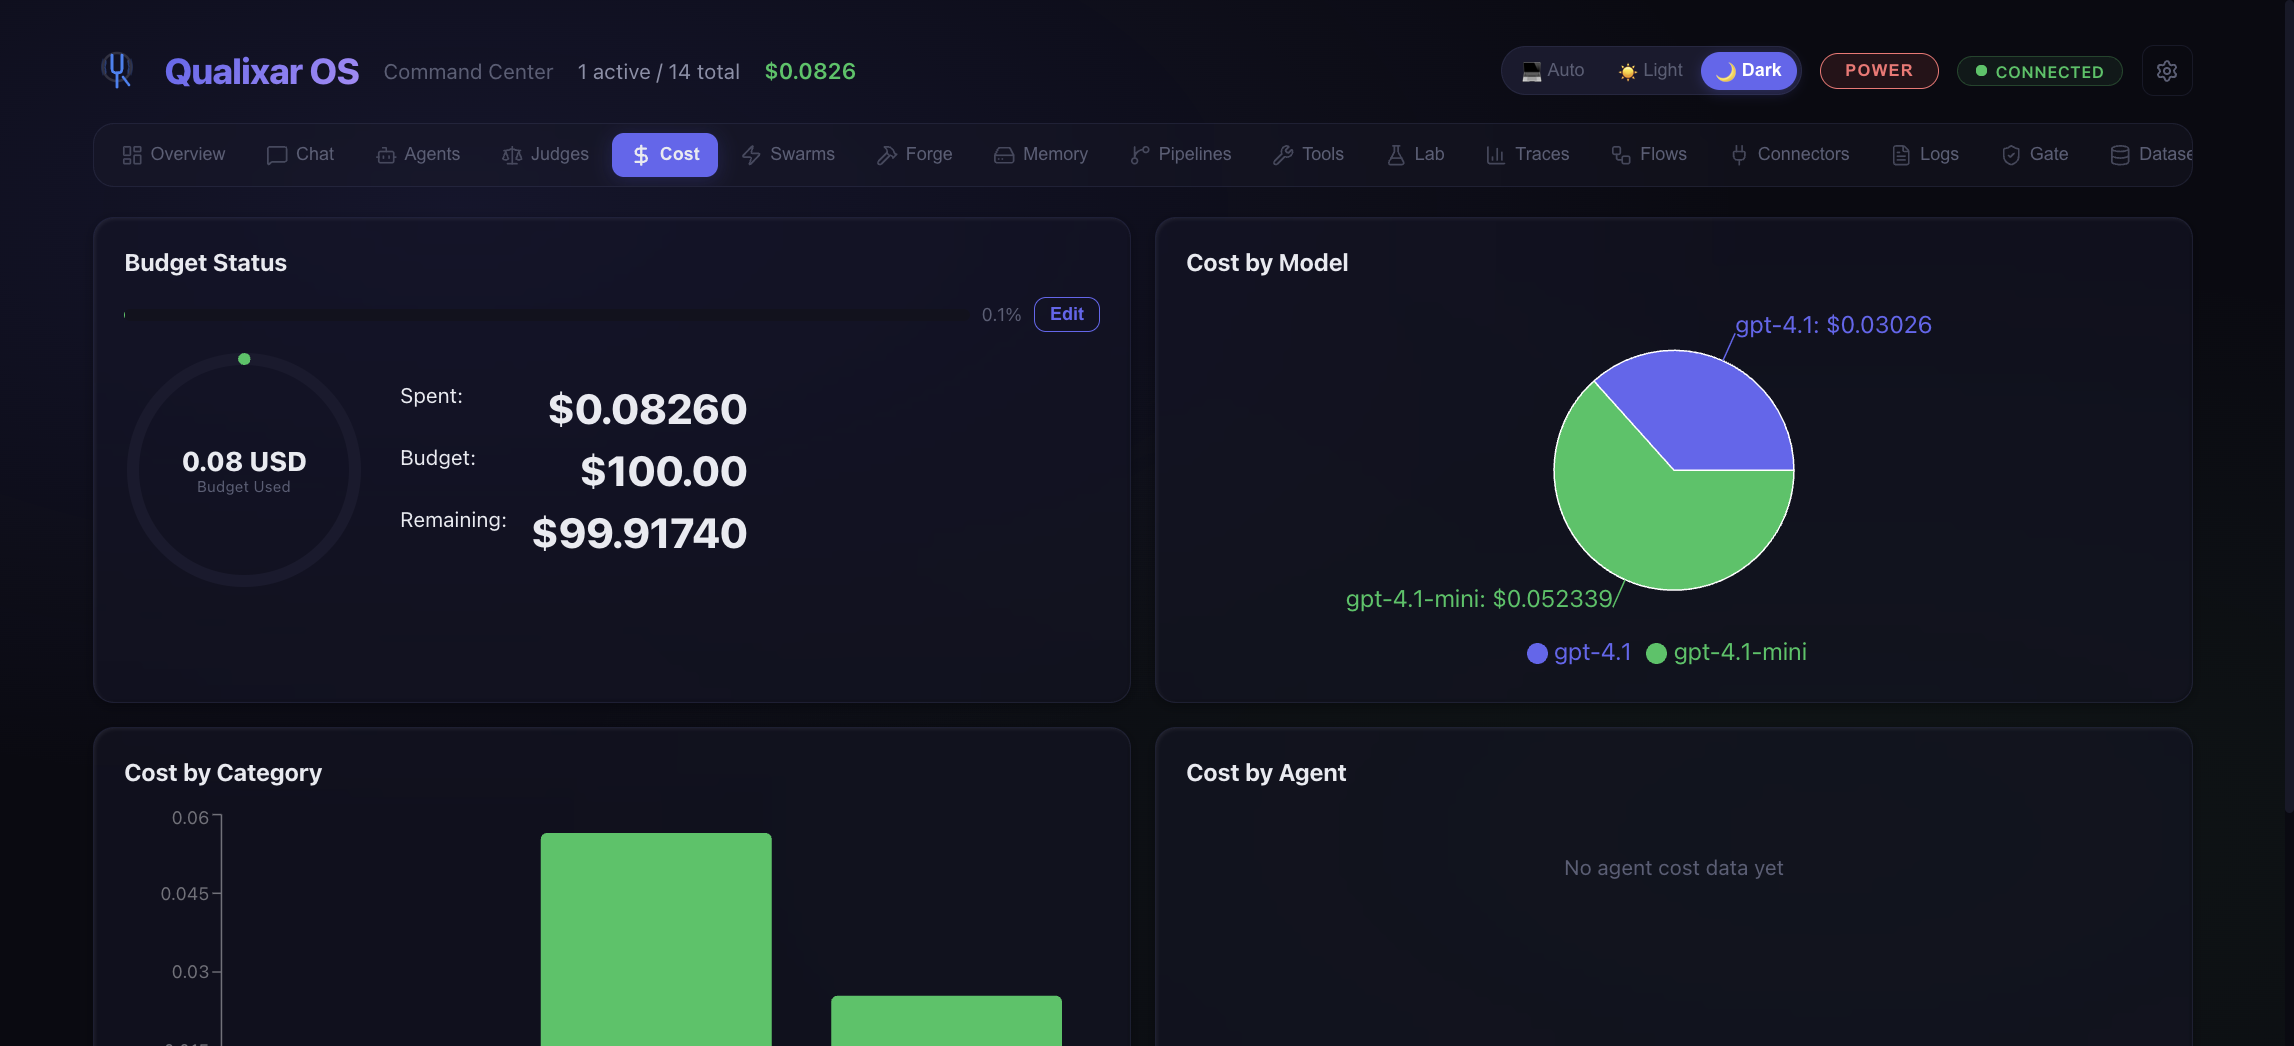This screenshot has height=1046, width=2294.
Task: Click the Qualixar OS logo icon
Action: pos(118,70)
